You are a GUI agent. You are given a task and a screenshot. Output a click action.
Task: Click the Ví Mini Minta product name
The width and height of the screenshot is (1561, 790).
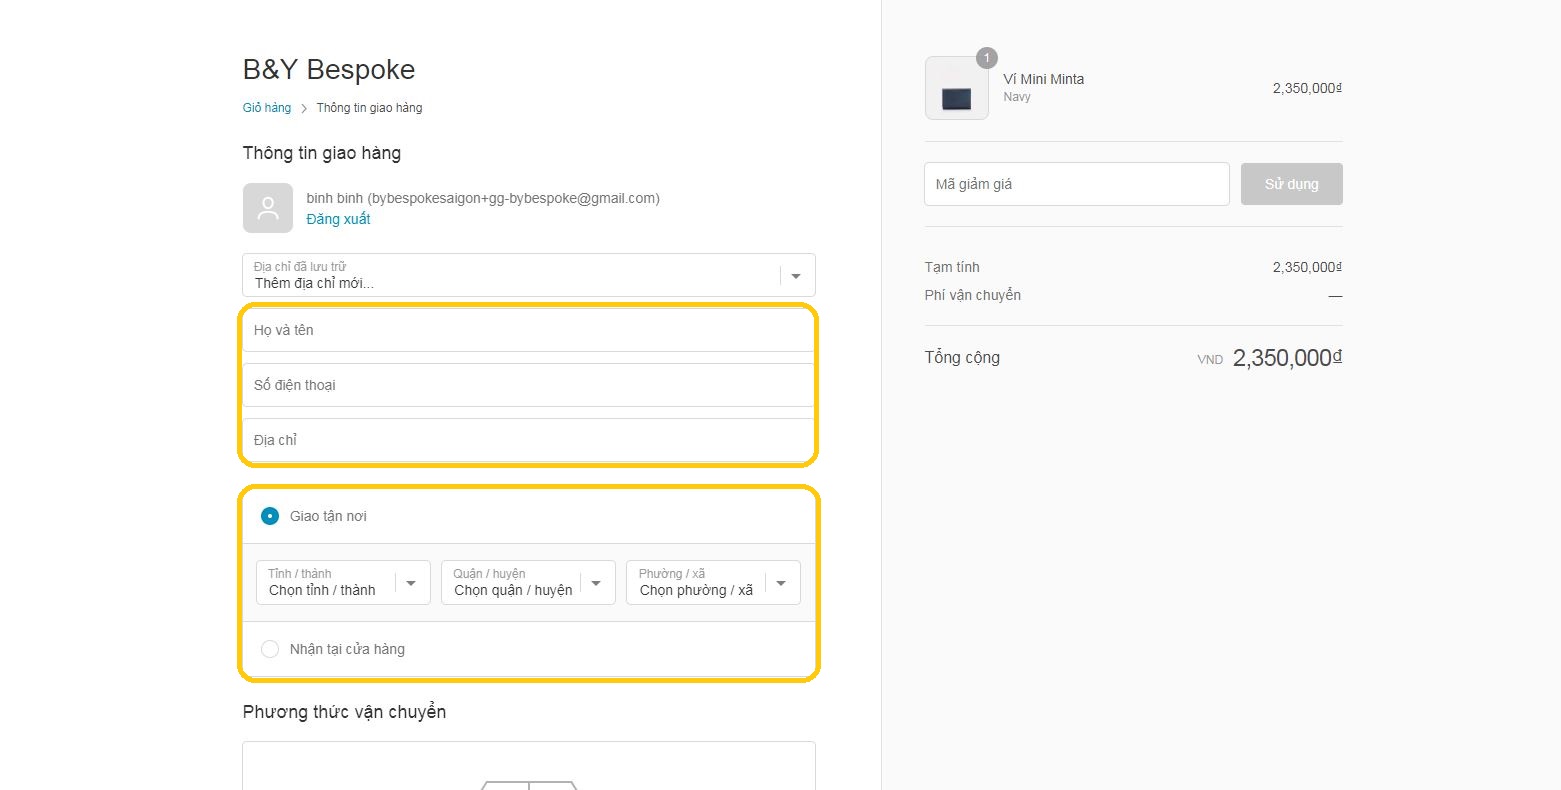point(1044,79)
